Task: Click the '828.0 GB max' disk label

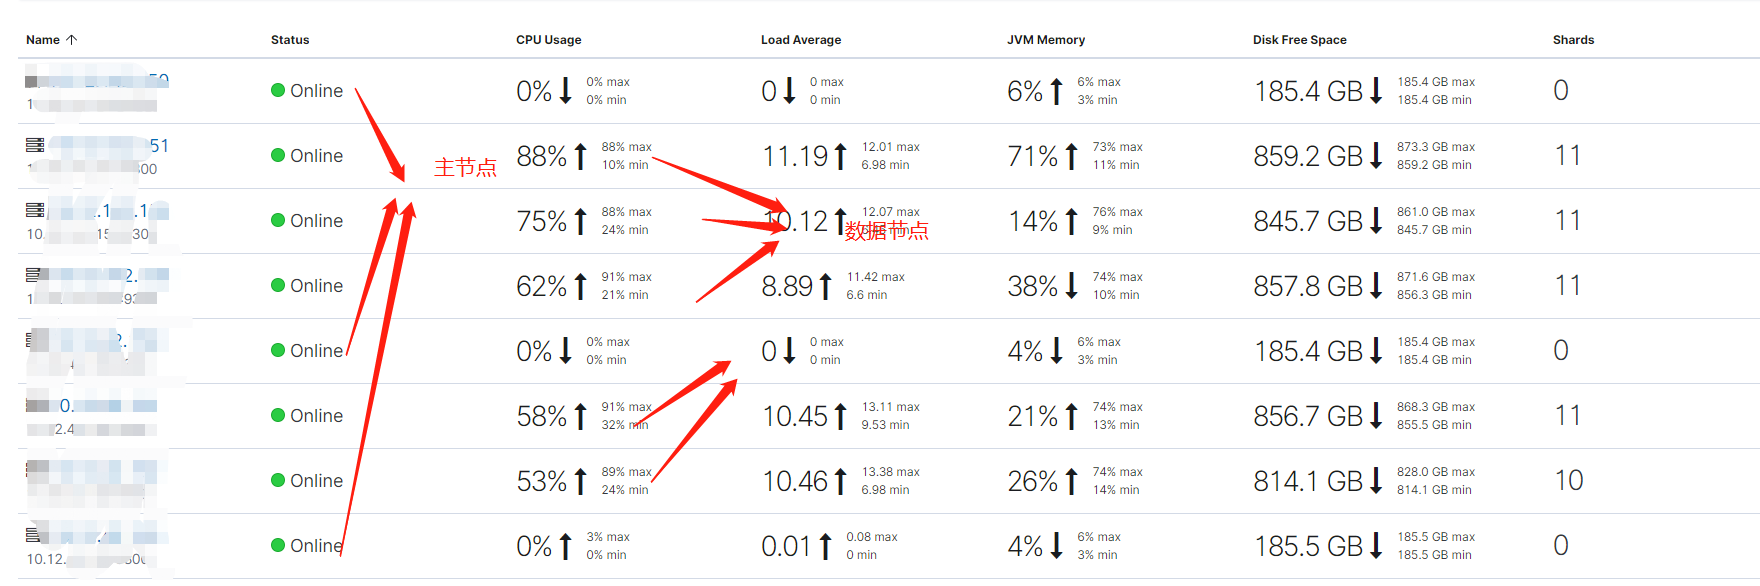Action: tap(1436, 472)
